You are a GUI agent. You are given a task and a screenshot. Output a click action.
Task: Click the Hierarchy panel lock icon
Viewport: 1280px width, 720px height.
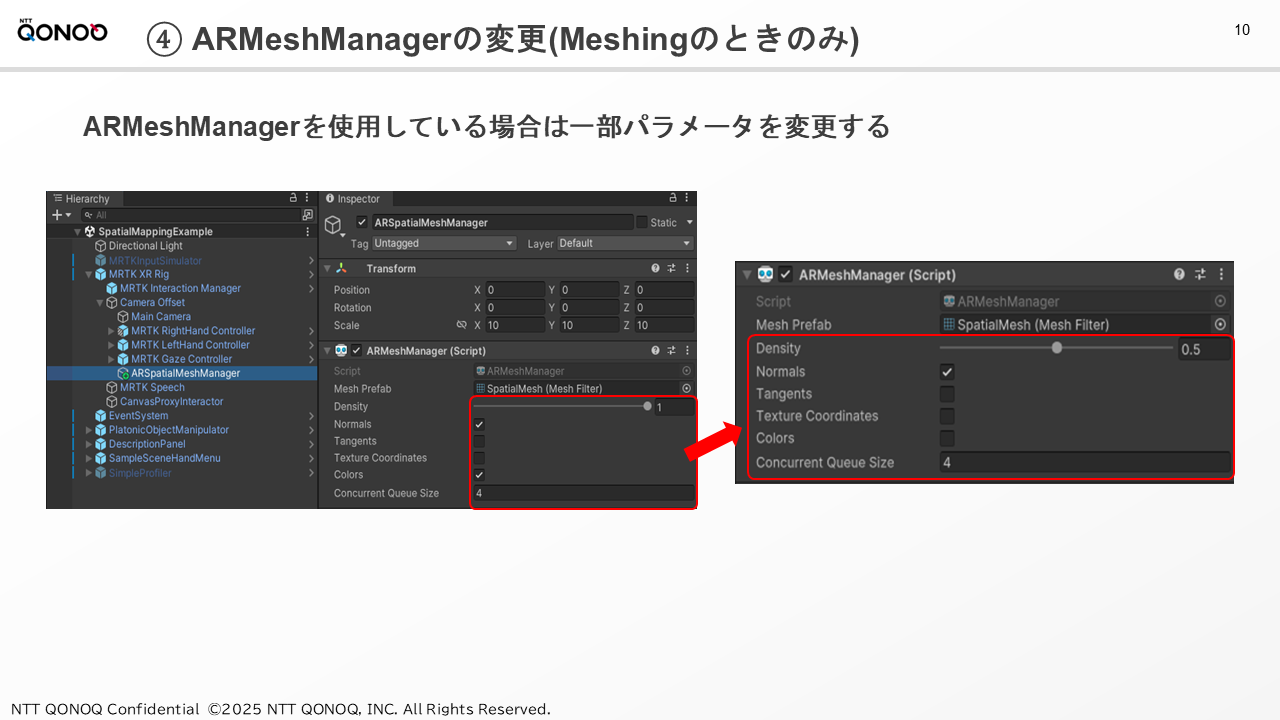[293, 198]
